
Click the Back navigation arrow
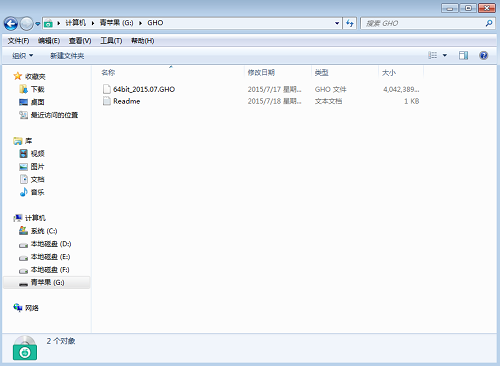click(11, 23)
